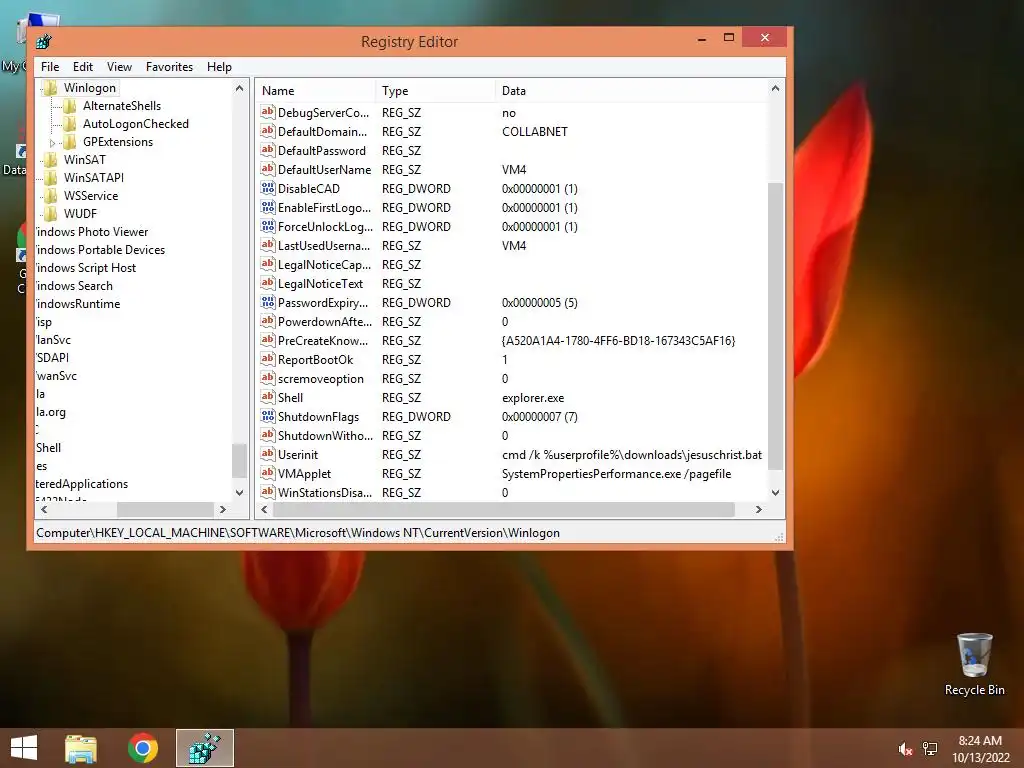Click the scremoveoption string icon
Image resolution: width=1024 pixels, height=768 pixels.
pyautogui.click(x=268, y=377)
